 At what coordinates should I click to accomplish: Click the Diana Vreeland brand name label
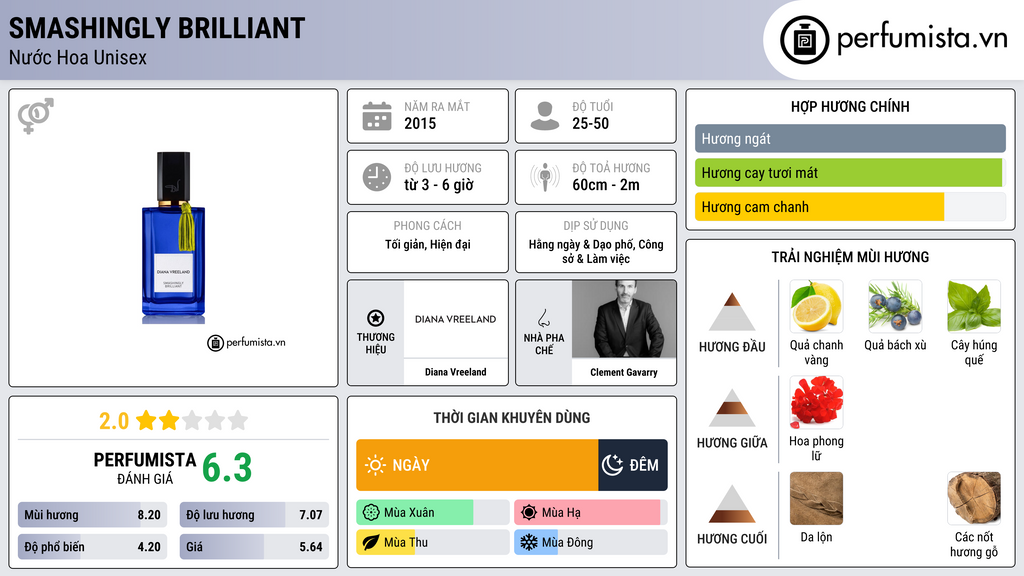point(455,372)
